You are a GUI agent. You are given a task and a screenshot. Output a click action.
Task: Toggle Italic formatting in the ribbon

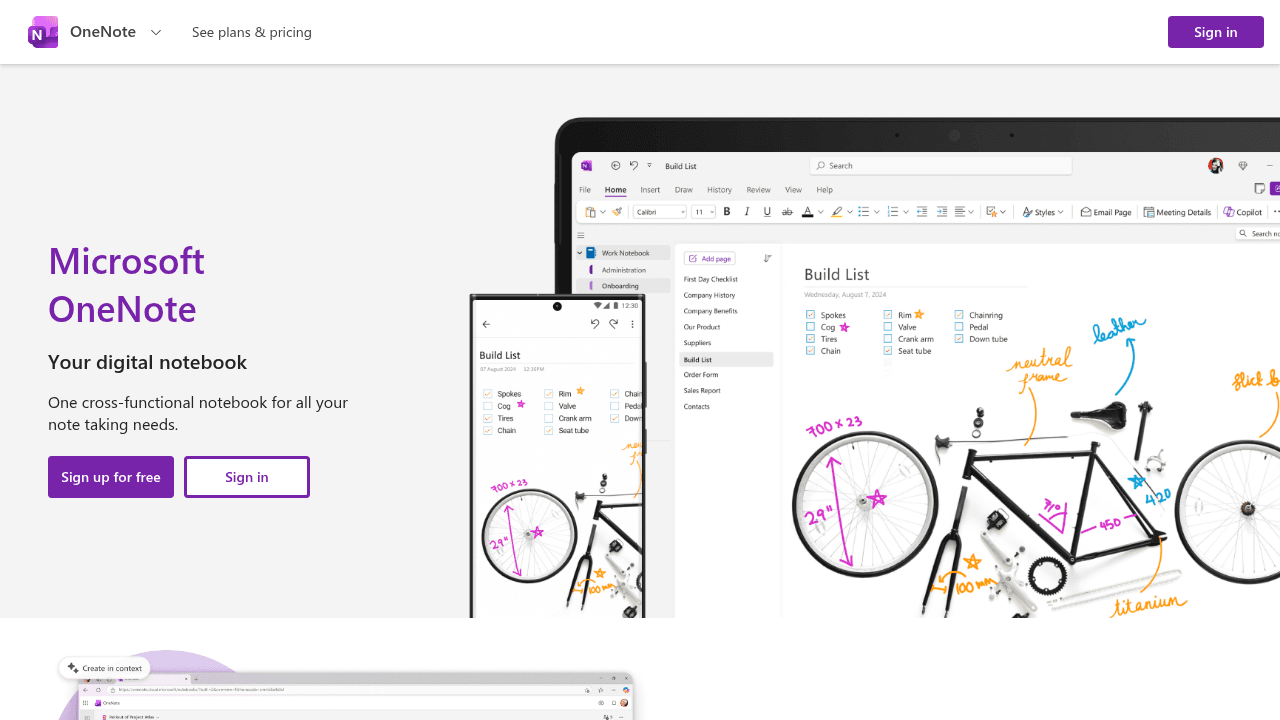click(747, 212)
